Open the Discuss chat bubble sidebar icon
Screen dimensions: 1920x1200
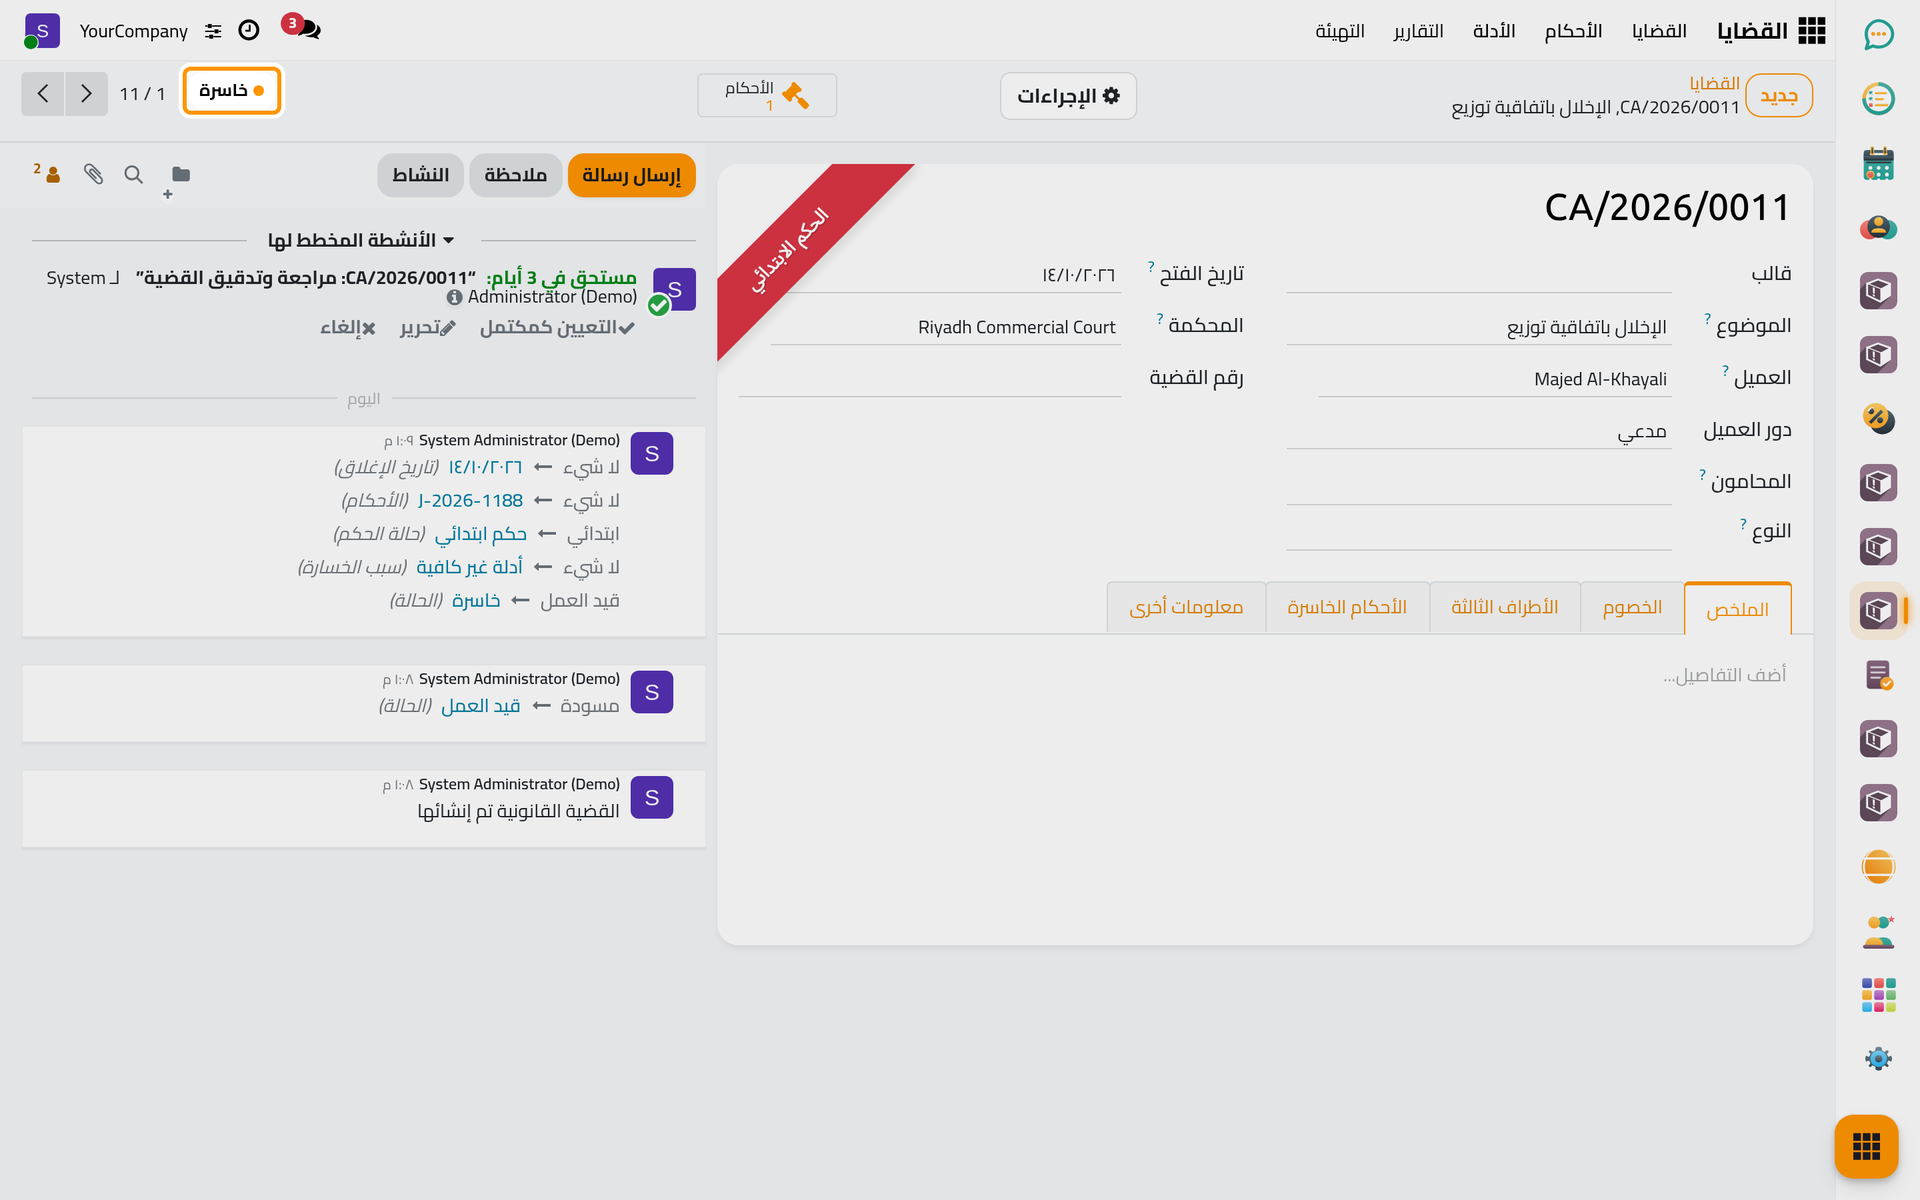1879,35
